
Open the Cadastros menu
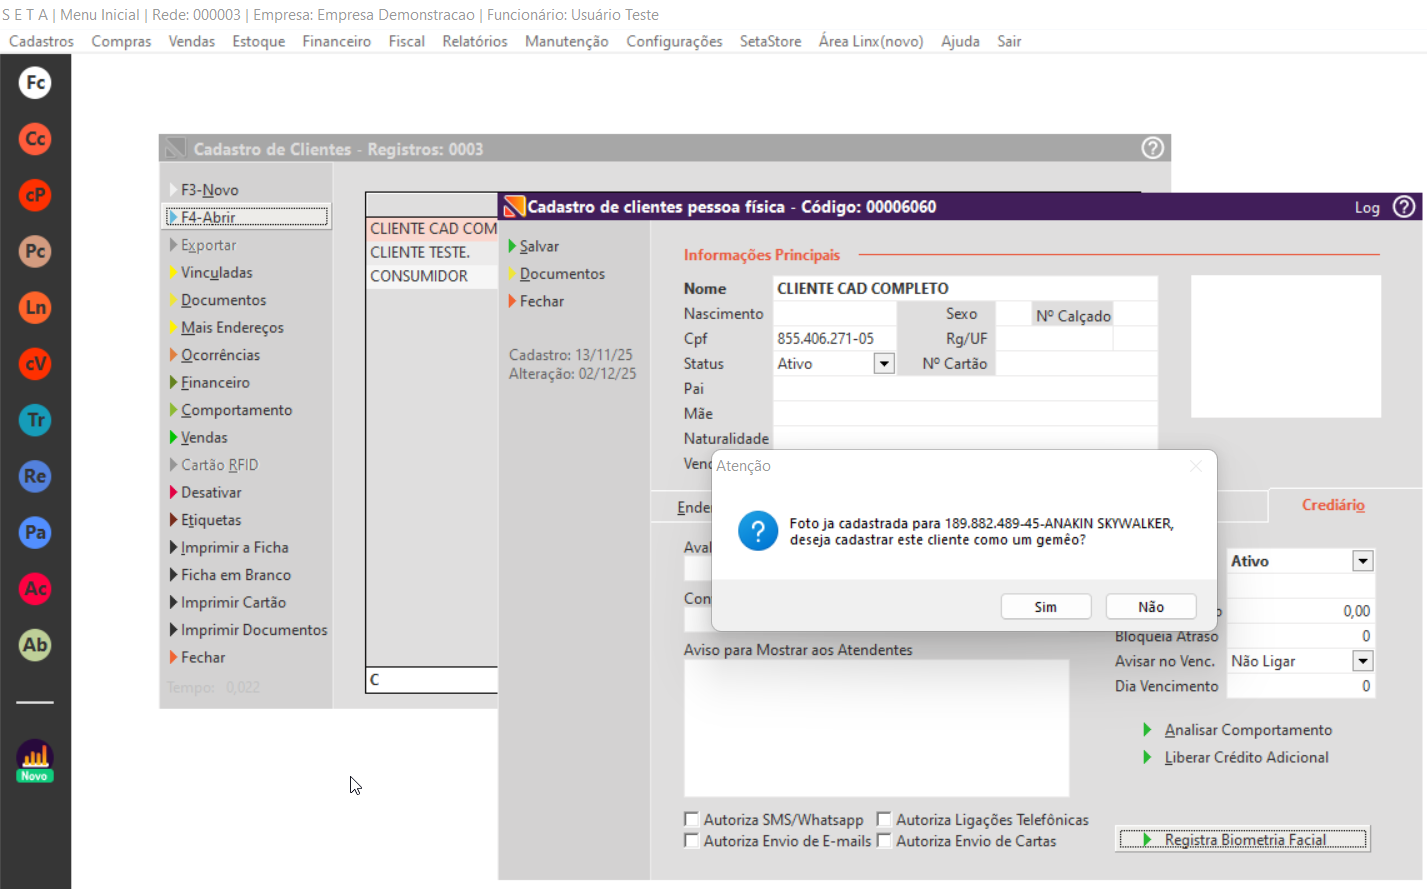click(41, 41)
